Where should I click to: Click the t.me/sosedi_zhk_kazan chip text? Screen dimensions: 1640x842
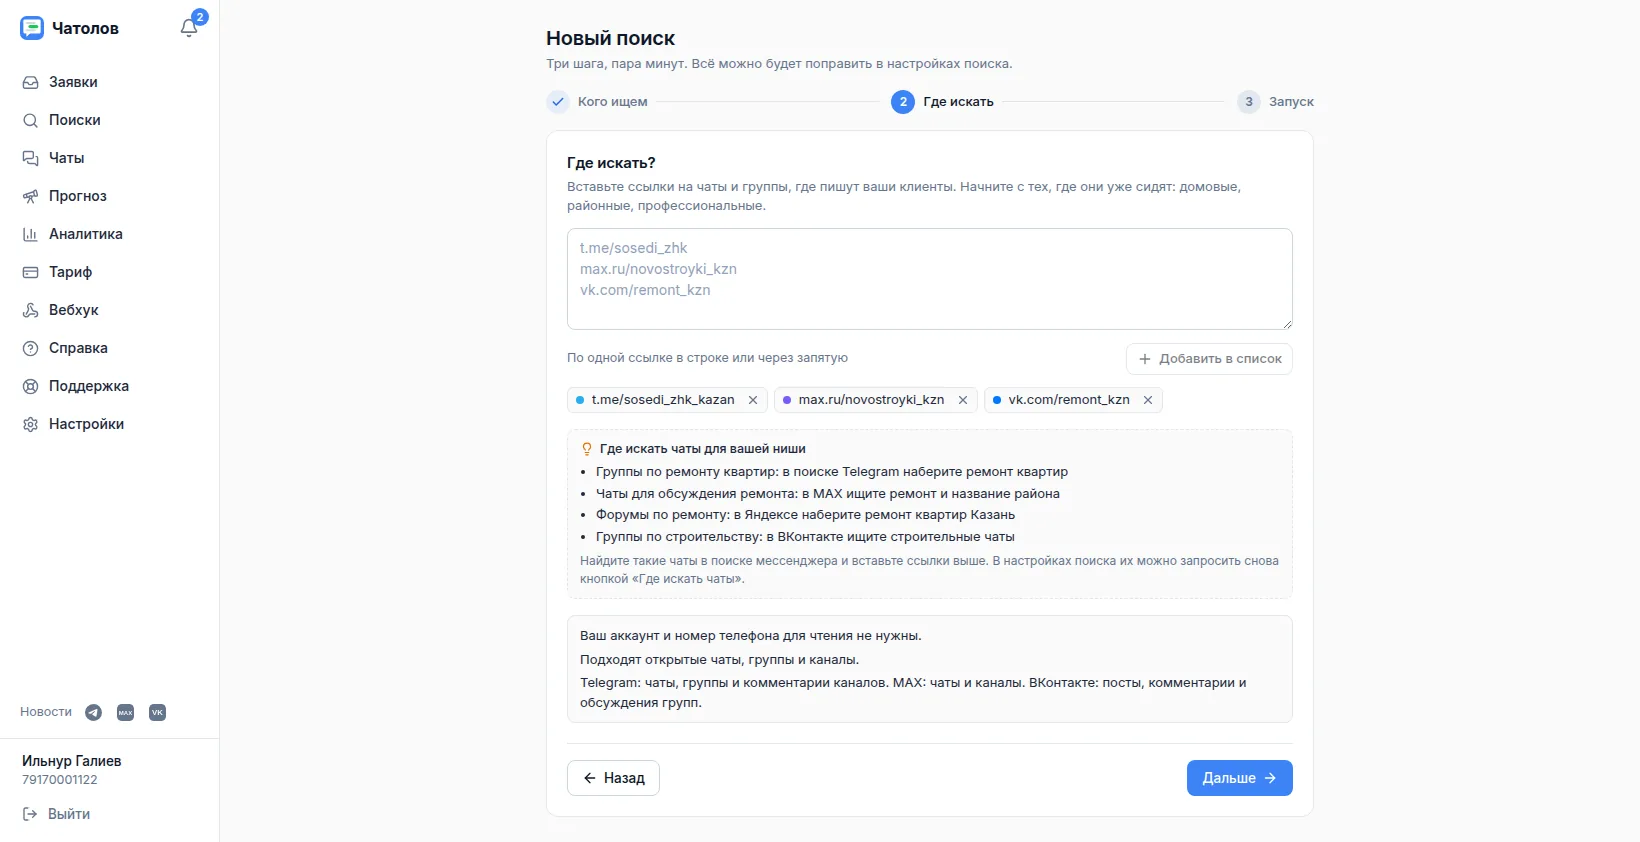(663, 400)
